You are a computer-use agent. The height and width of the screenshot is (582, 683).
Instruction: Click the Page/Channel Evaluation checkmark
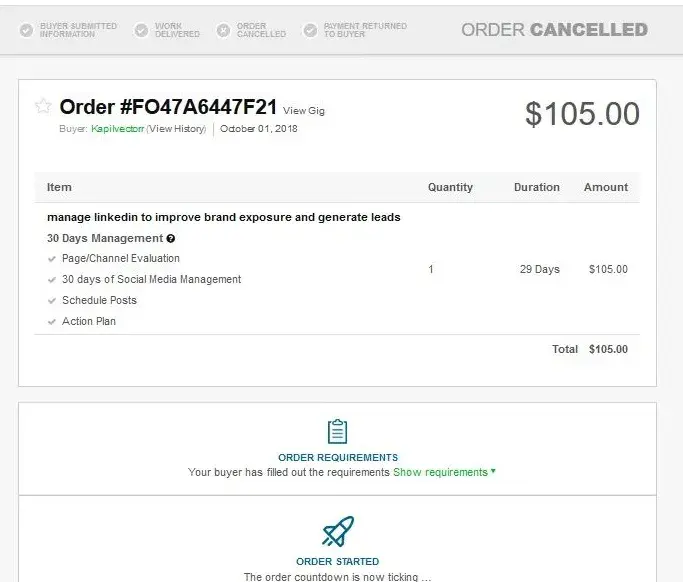click(x=52, y=259)
